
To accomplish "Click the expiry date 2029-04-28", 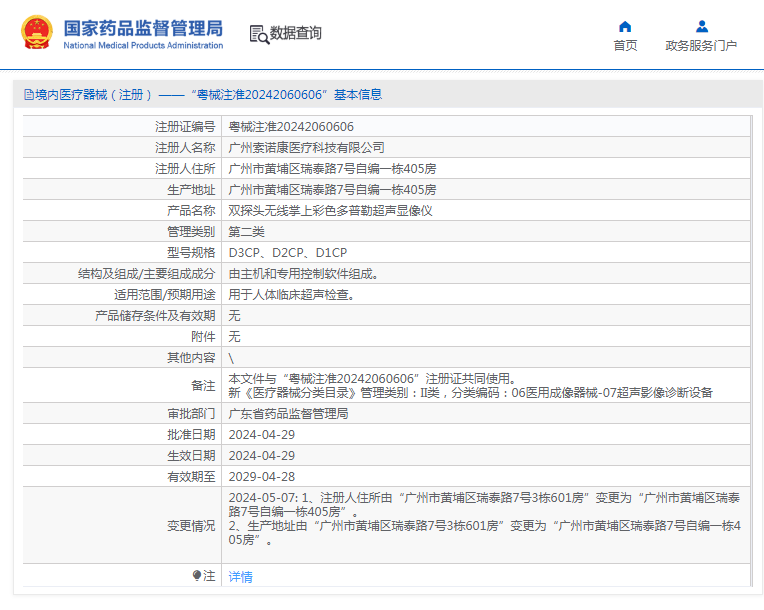I will tap(262, 476).
